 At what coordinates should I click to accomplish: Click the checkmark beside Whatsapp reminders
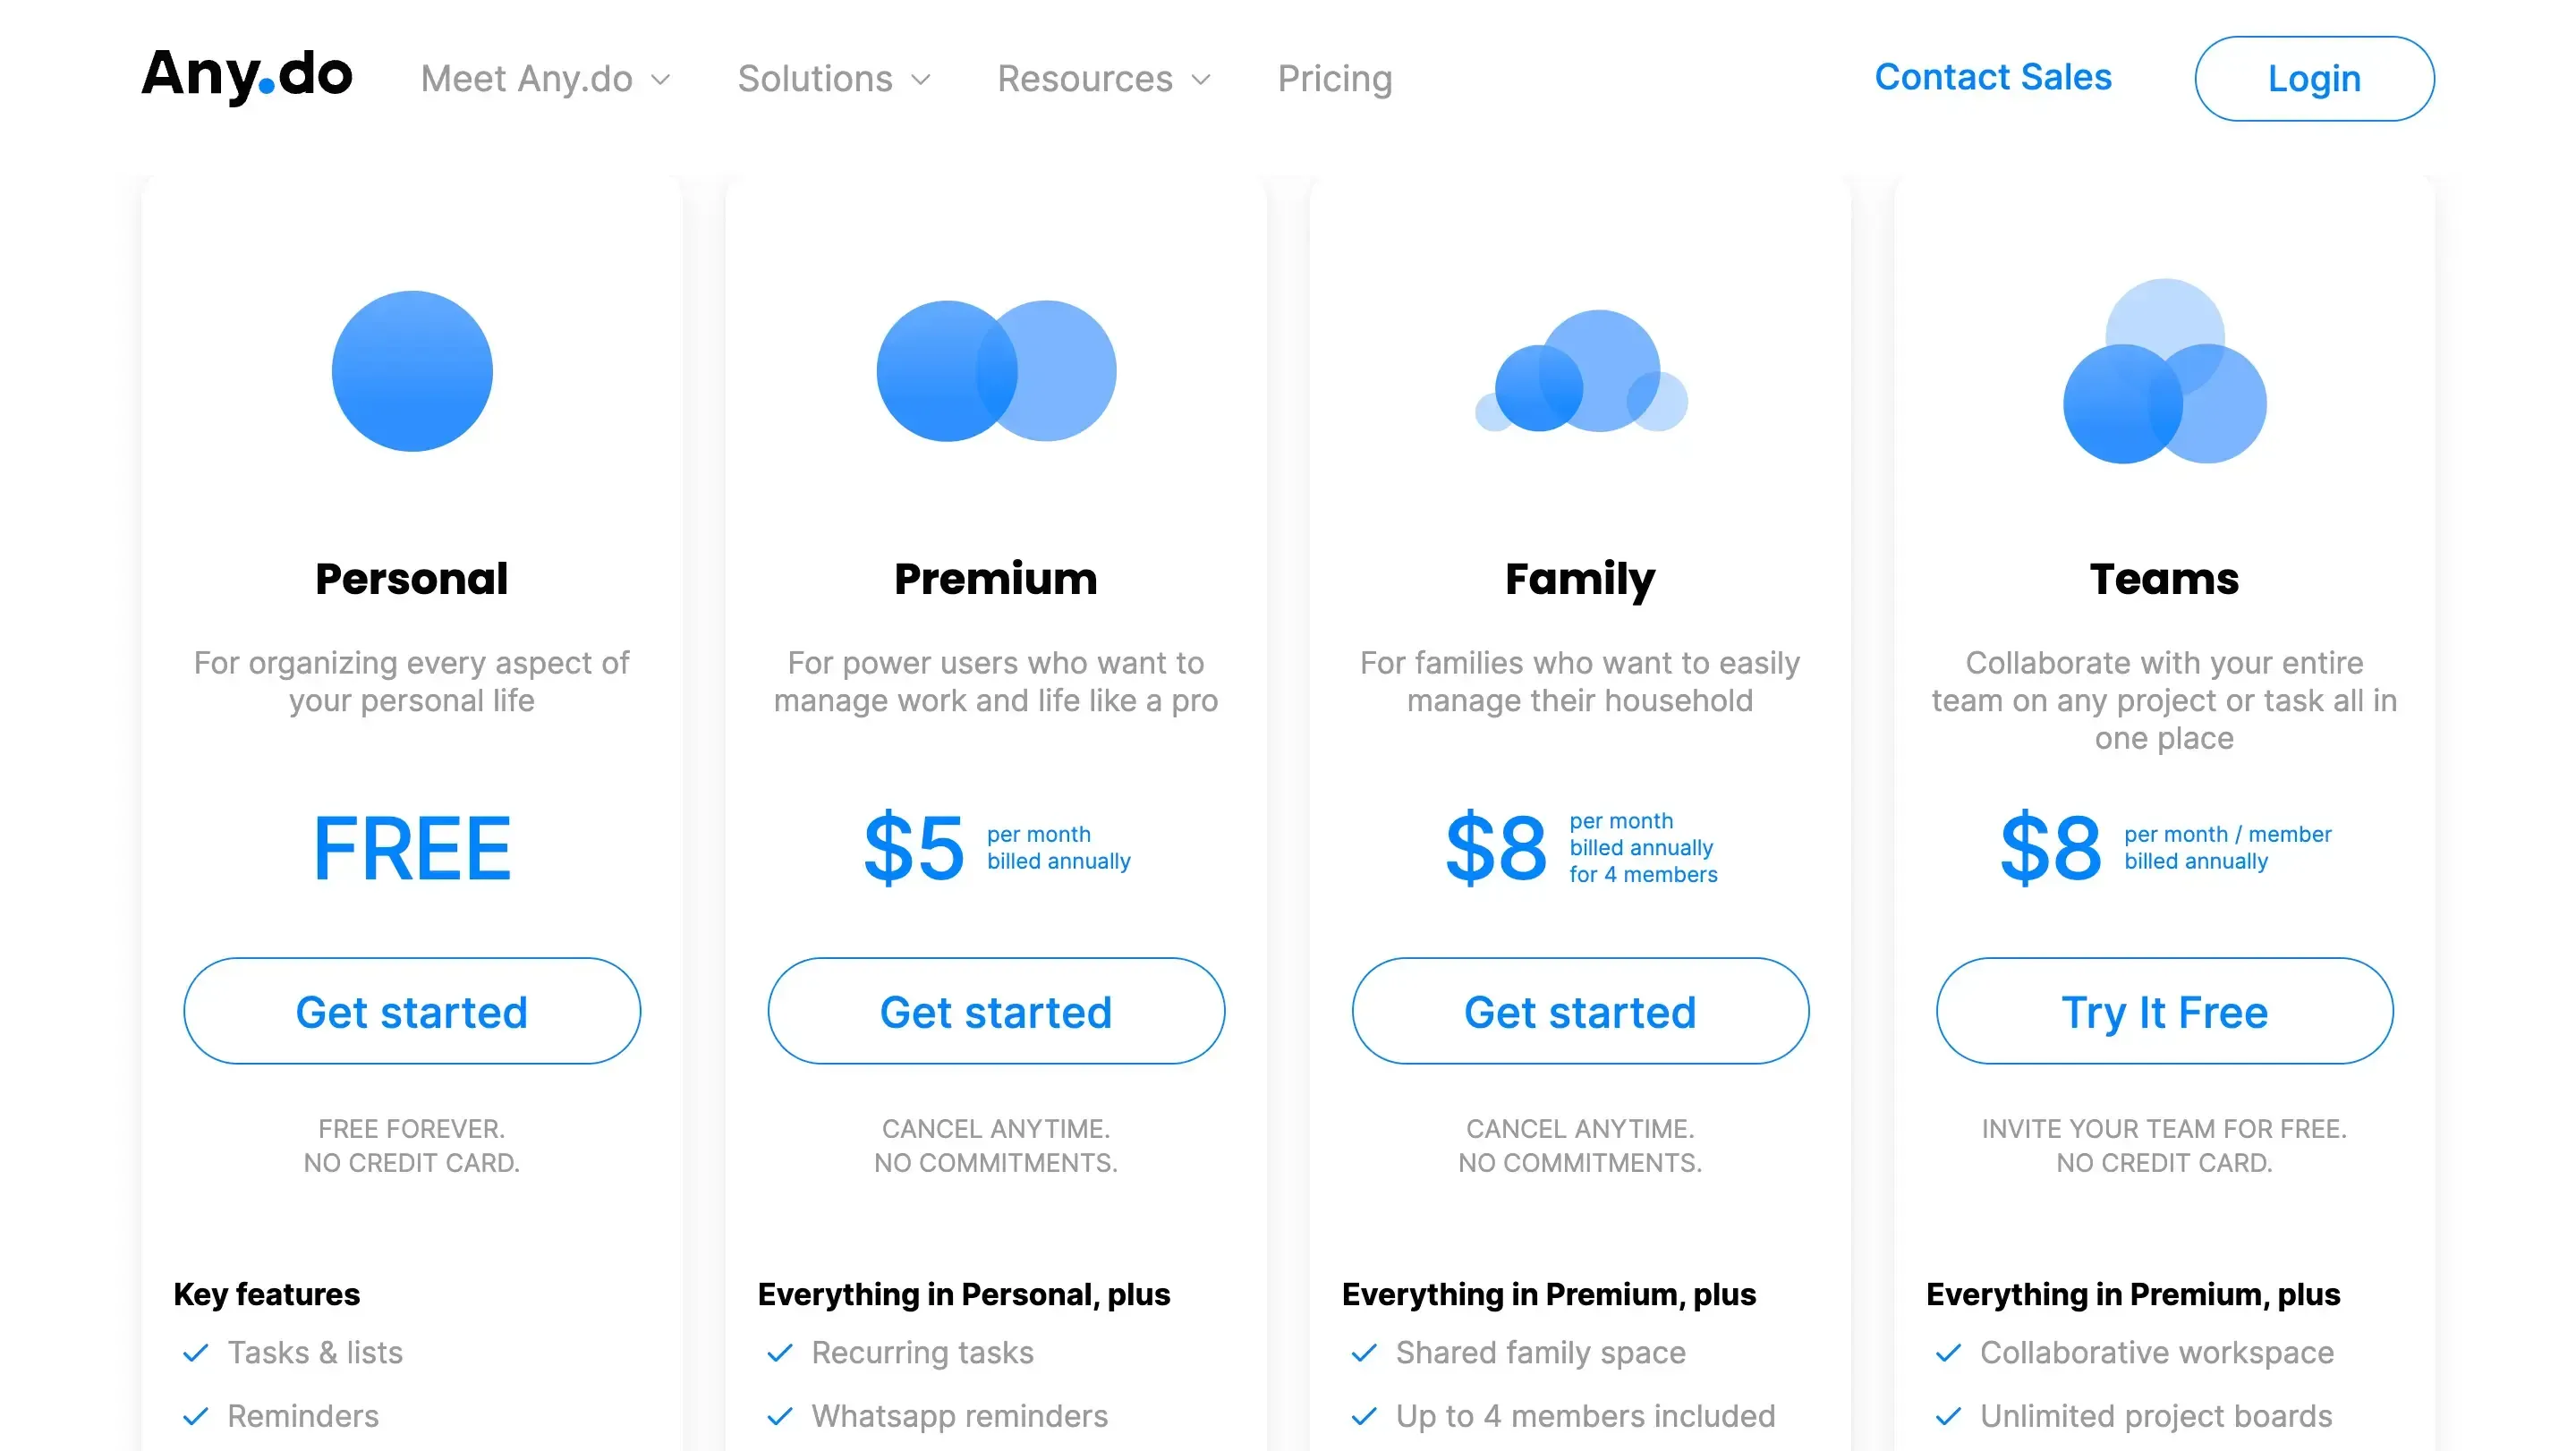[778, 1417]
